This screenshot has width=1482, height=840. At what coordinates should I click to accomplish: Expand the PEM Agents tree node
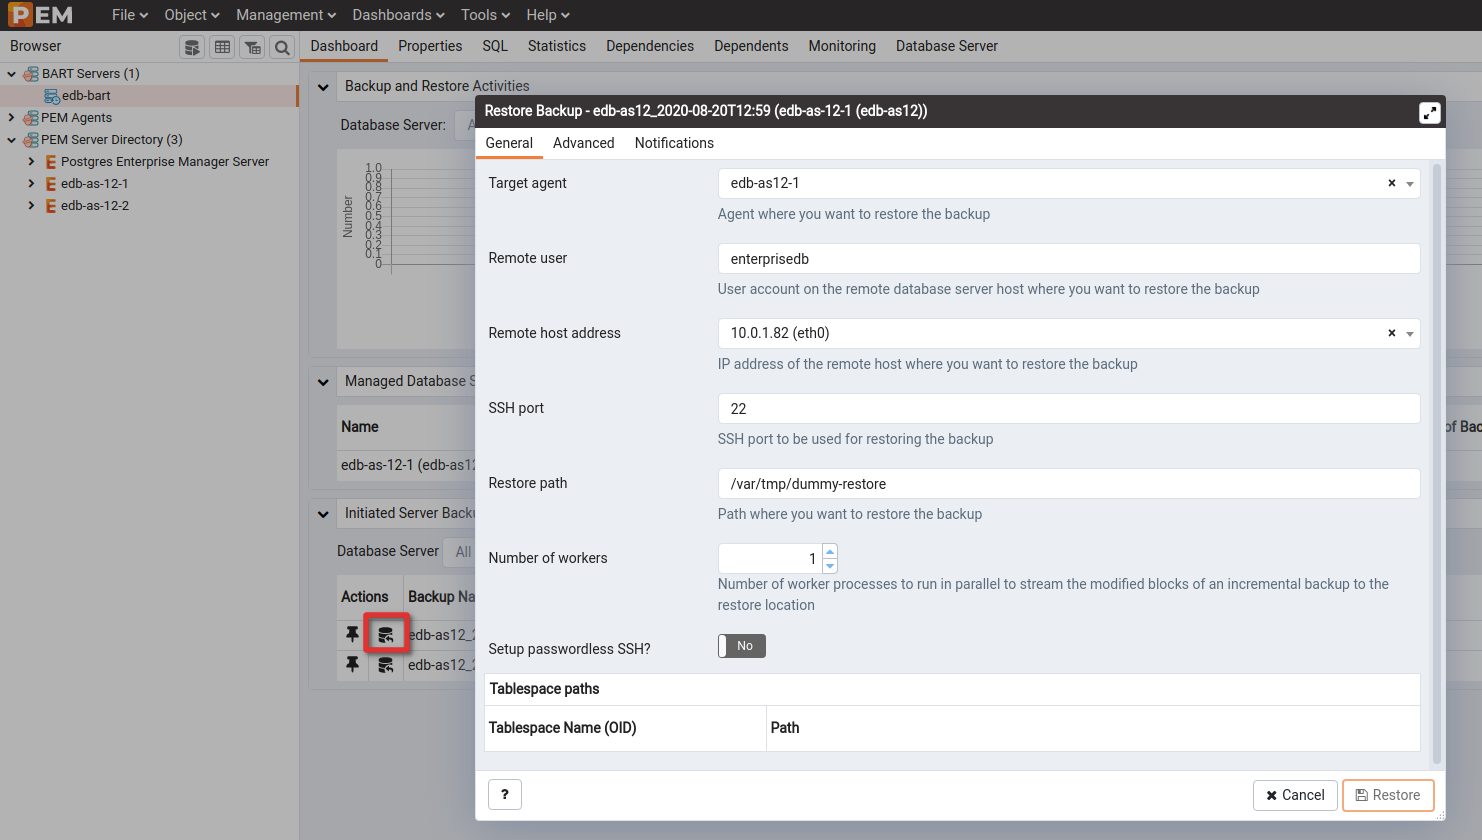12,118
